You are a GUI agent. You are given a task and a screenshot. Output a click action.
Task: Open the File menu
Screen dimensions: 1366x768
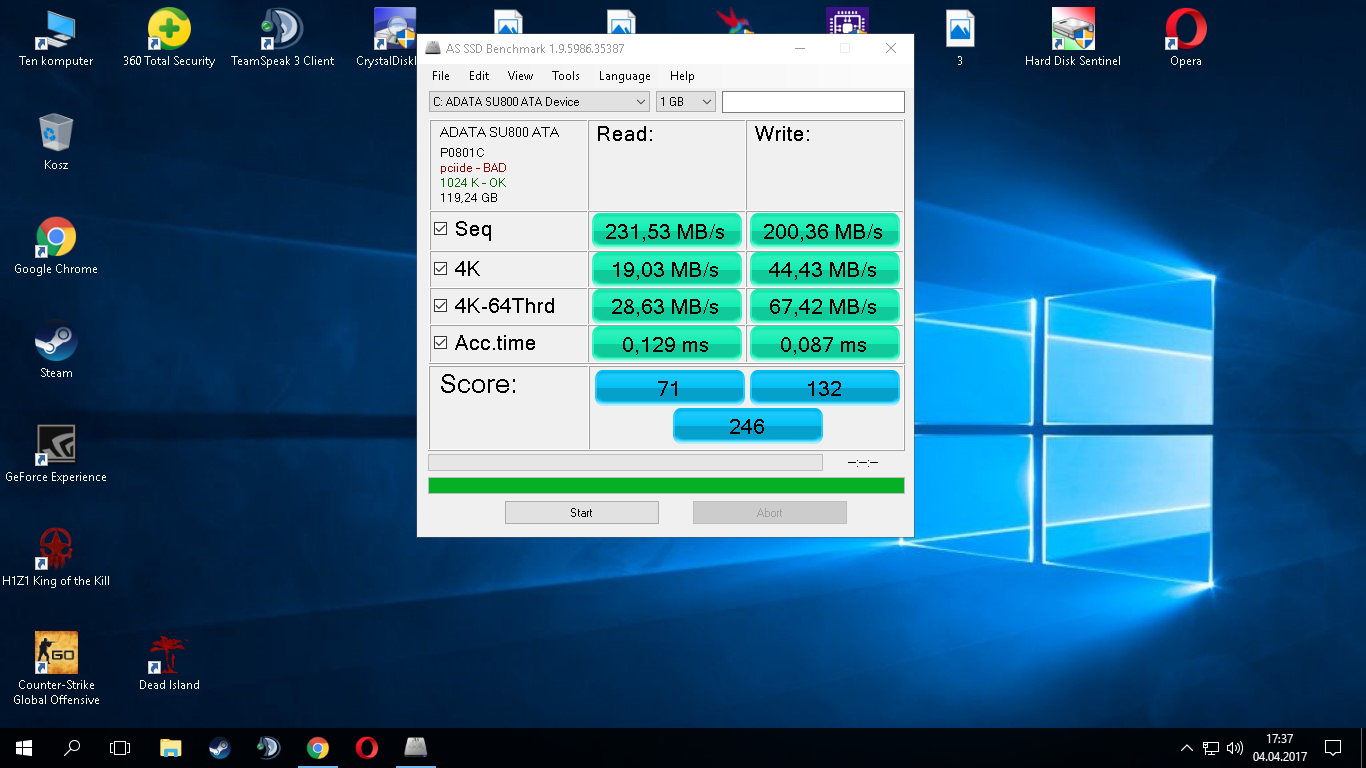[x=441, y=76]
